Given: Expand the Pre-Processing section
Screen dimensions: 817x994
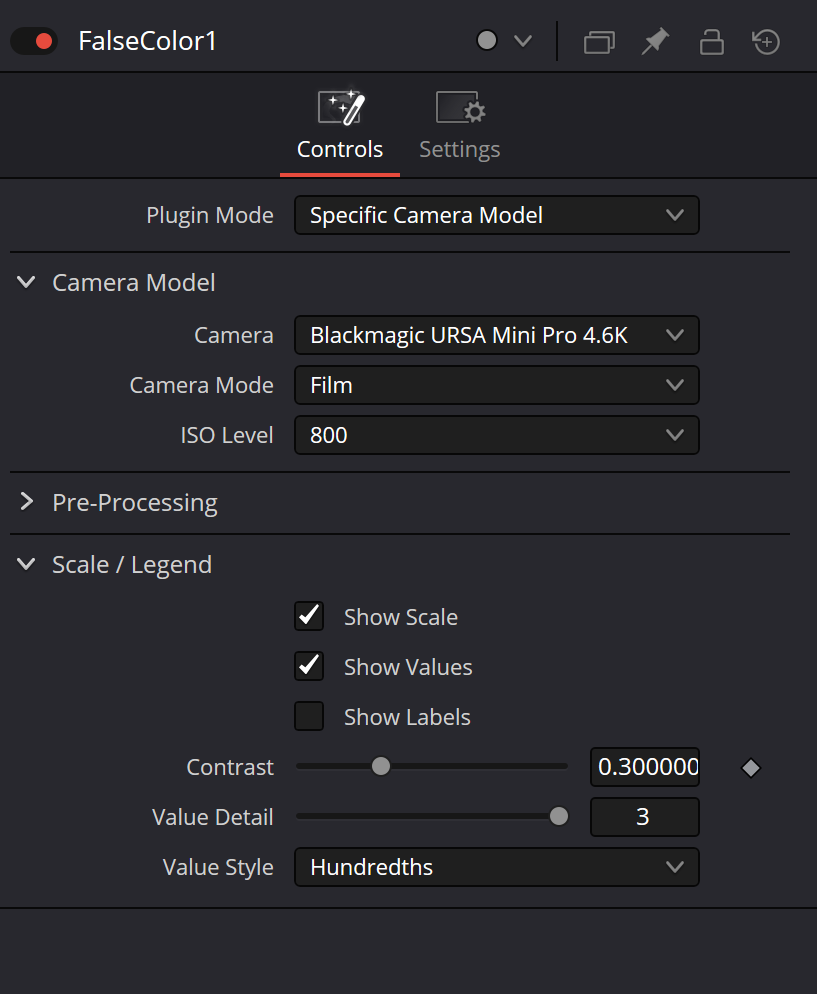Looking at the screenshot, I should coord(26,502).
